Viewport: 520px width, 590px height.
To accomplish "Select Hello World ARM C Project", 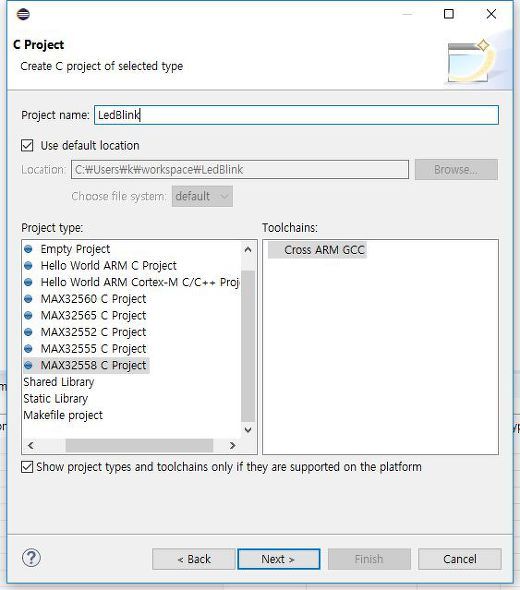I will [x=108, y=266].
